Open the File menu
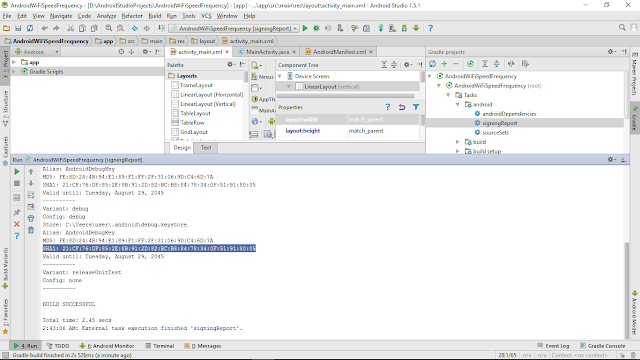The image size is (640, 360). pos(7,16)
